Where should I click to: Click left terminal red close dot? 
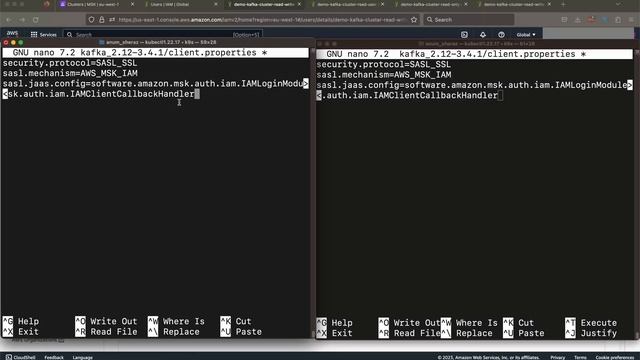point(6,42)
